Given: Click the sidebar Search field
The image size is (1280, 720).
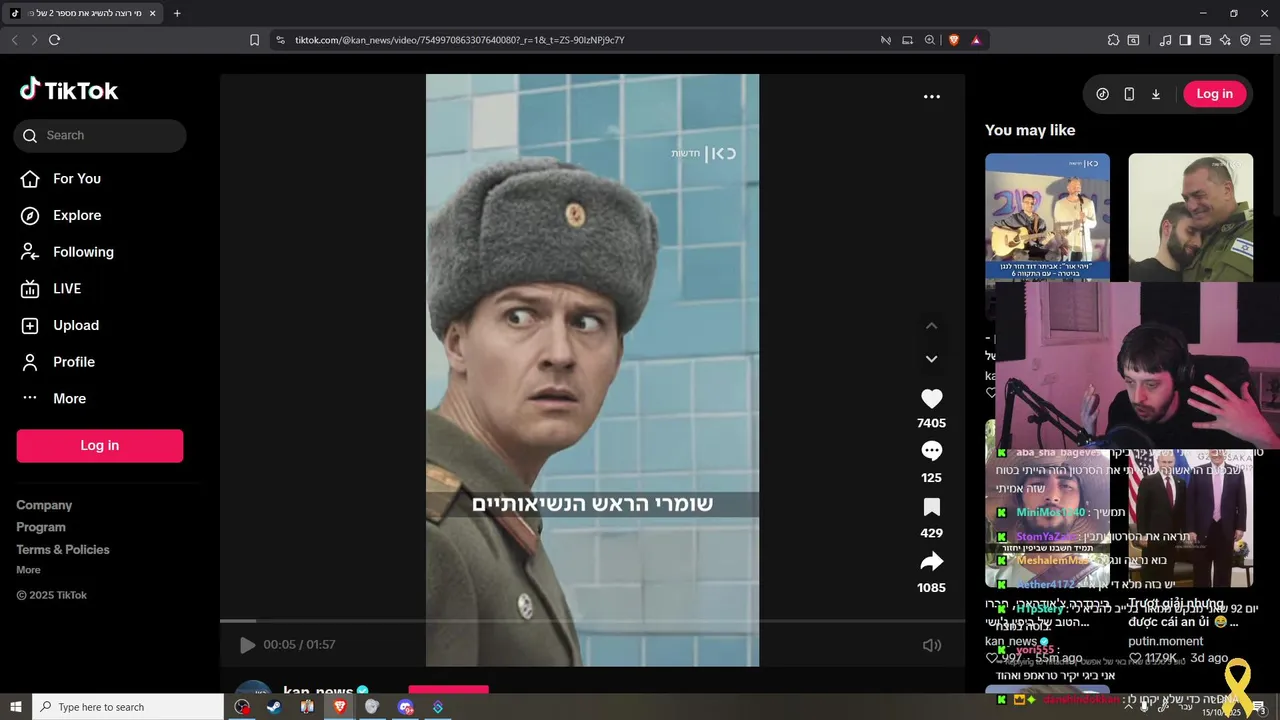Looking at the screenshot, I should pos(100,136).
